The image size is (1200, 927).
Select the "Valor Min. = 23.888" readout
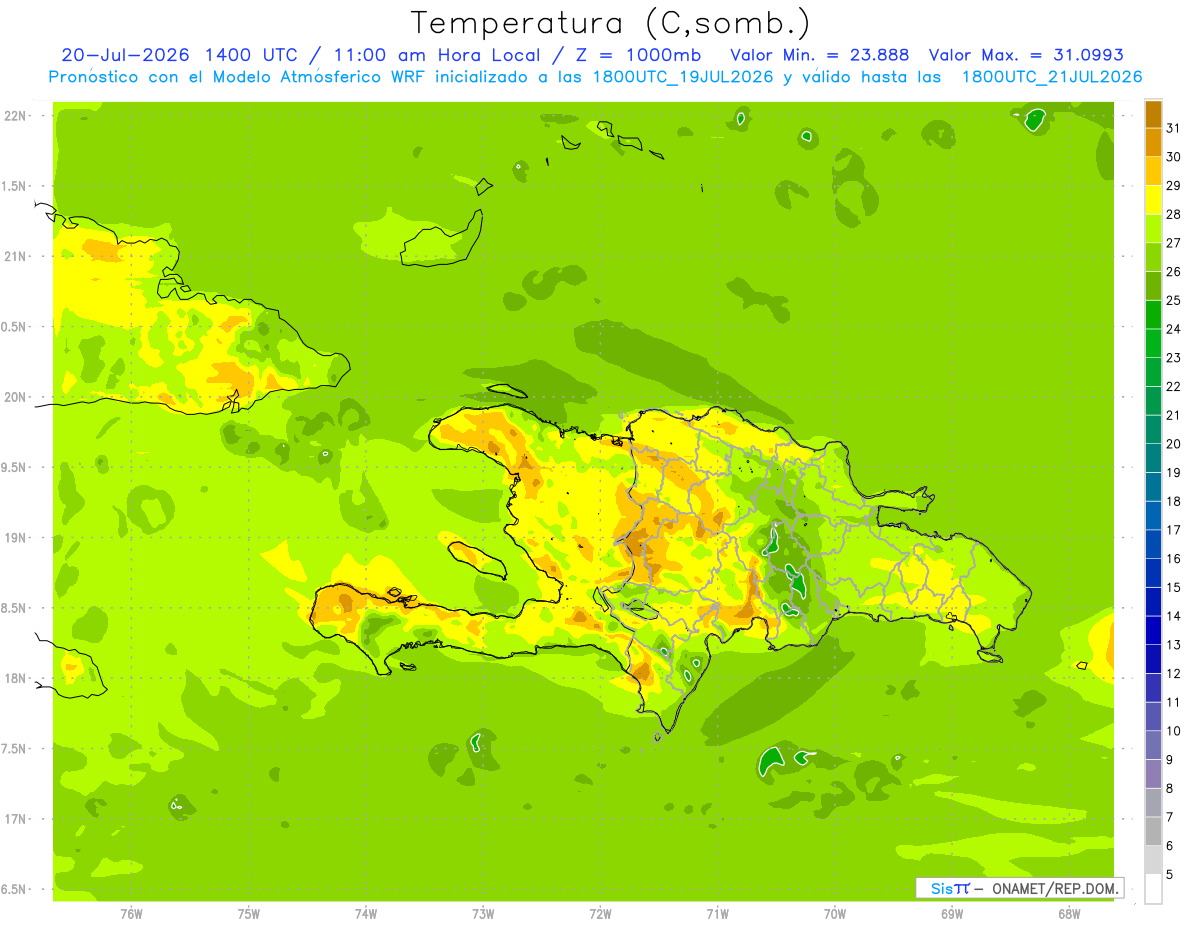click(x=820, y=55)
